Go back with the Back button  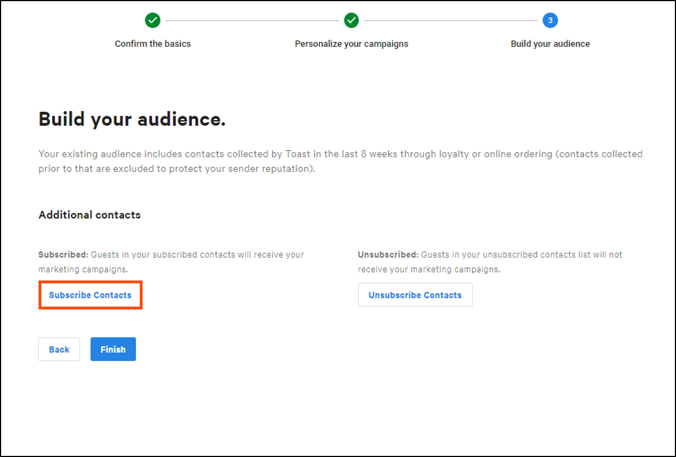(x=59, y=349)
